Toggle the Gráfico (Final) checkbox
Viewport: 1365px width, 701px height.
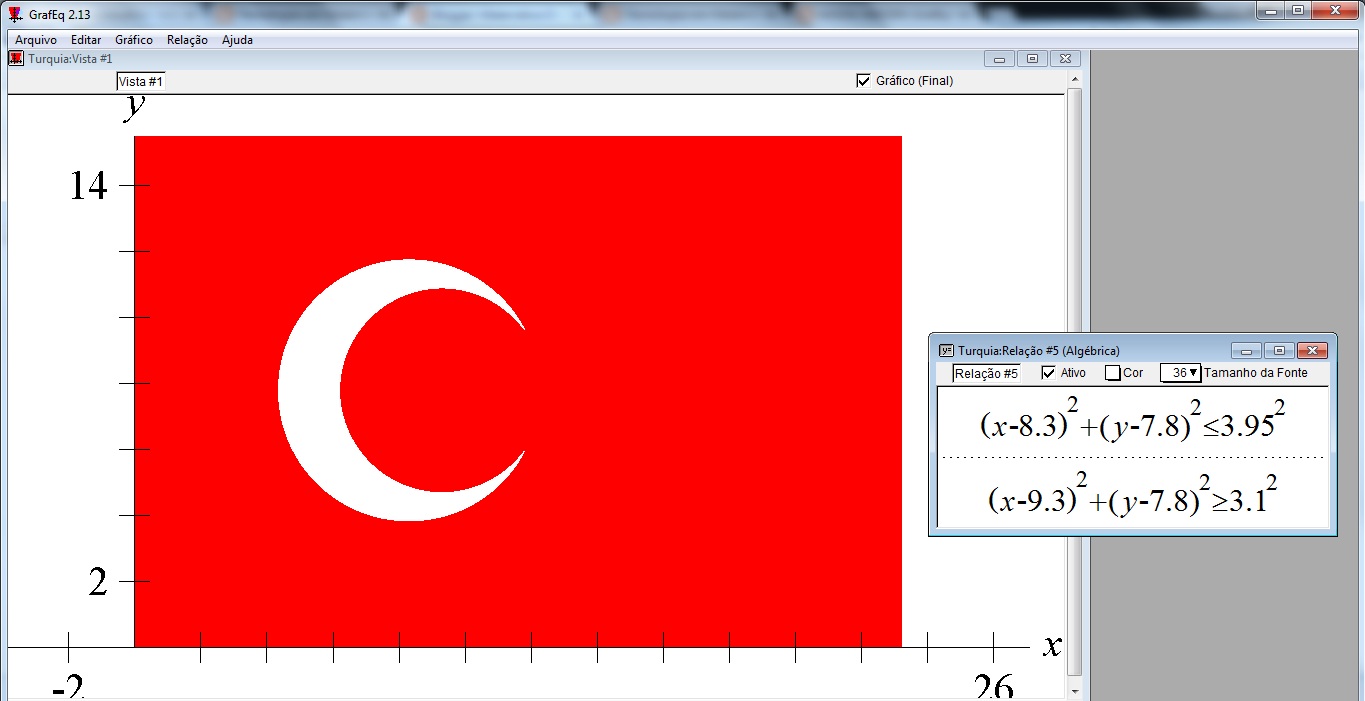click(x=864, y=81)
